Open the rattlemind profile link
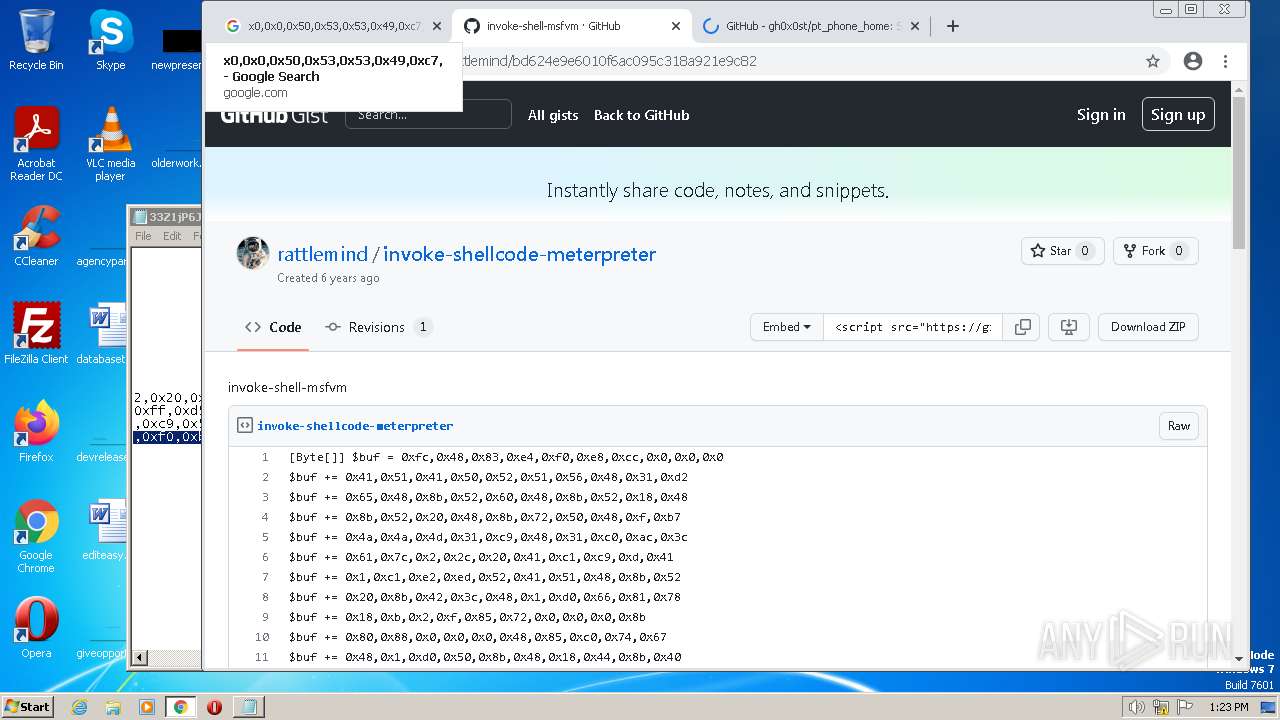This screenshot has width=1280, height=720. tap(322, 254)
